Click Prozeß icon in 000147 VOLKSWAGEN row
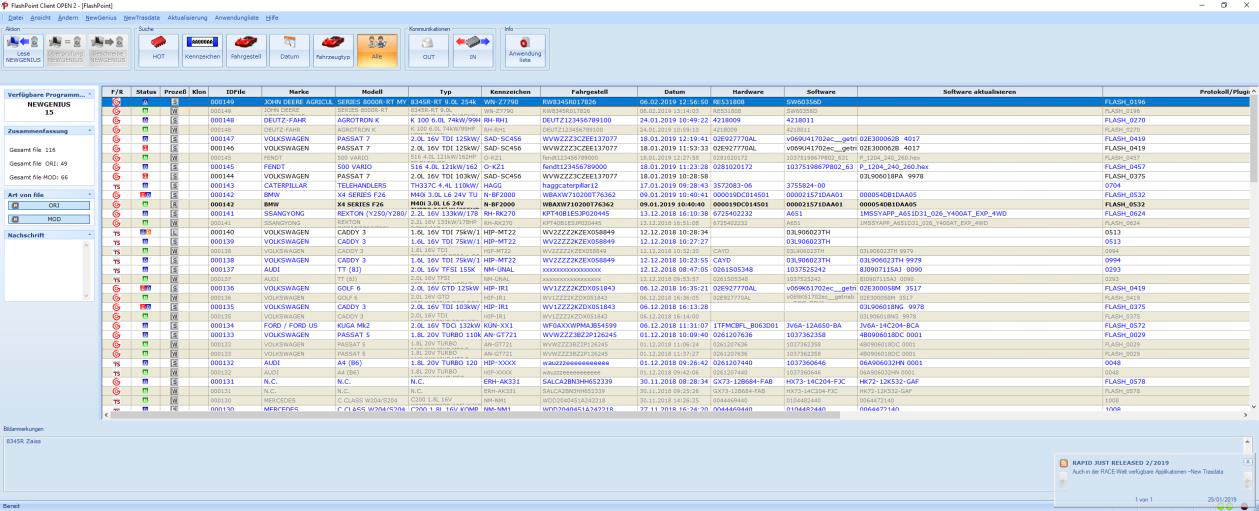Image resolution: width=1259 pixels, height=511 pixels. [174, 139]
